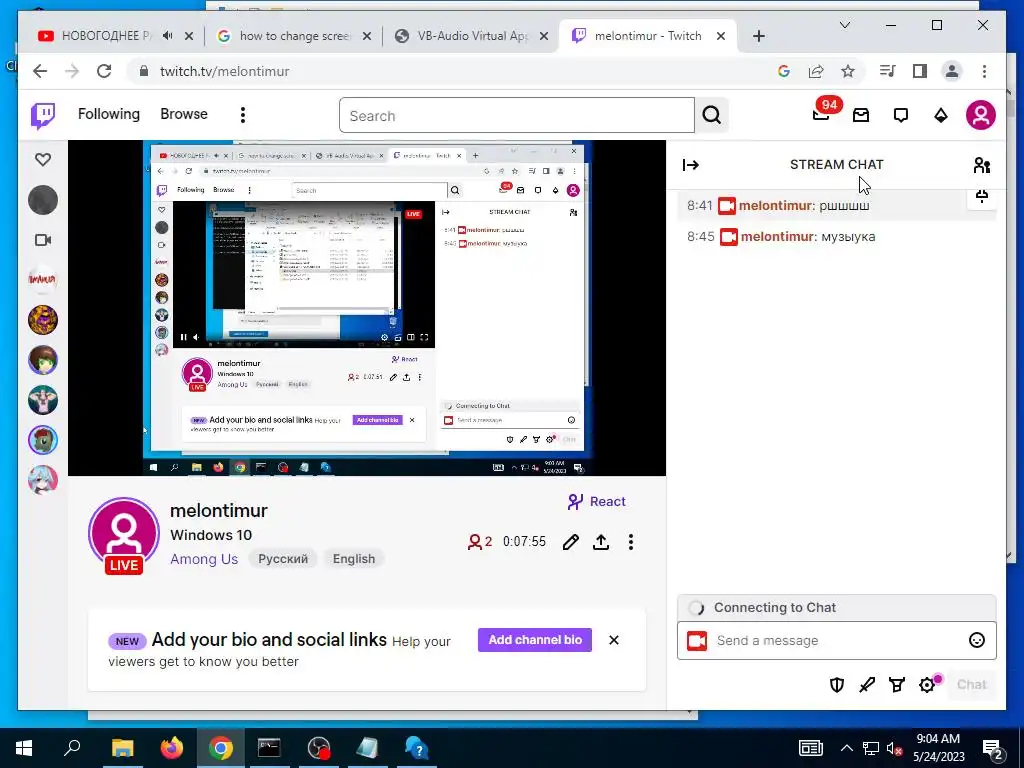Open channel points reward queue icon
The image size is (1024, 768).
(897, 684)
